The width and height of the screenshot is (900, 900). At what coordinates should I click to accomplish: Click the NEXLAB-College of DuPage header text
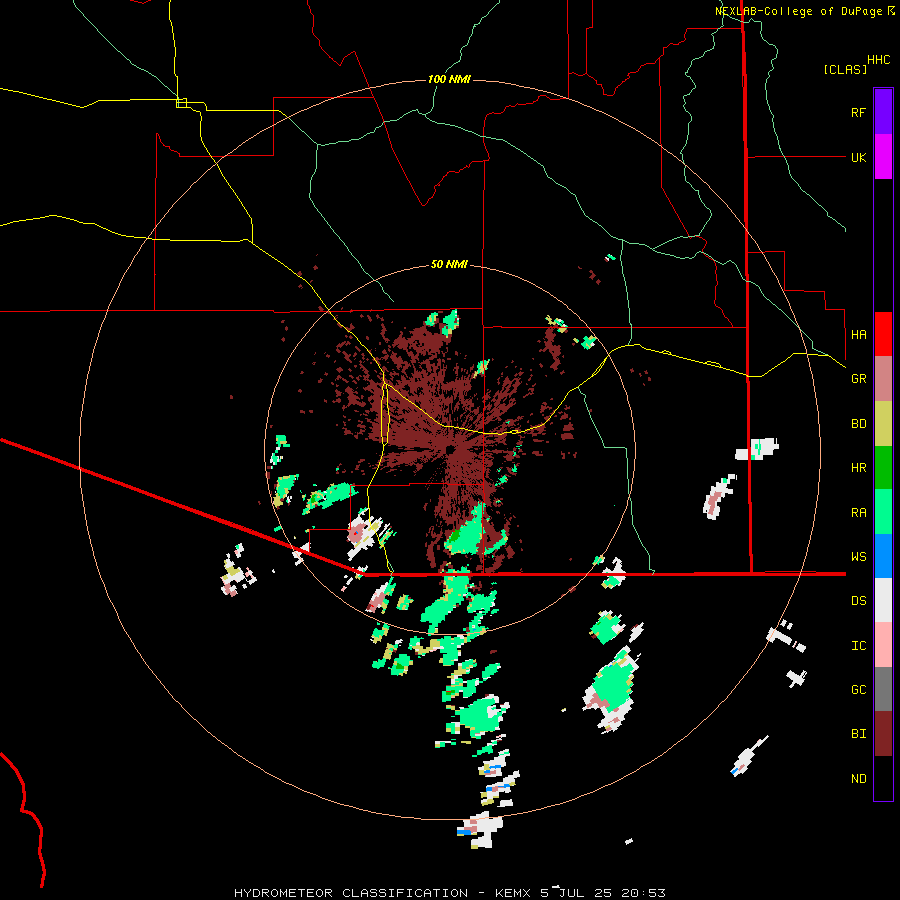pyautogui.click(x=798, y=11)
